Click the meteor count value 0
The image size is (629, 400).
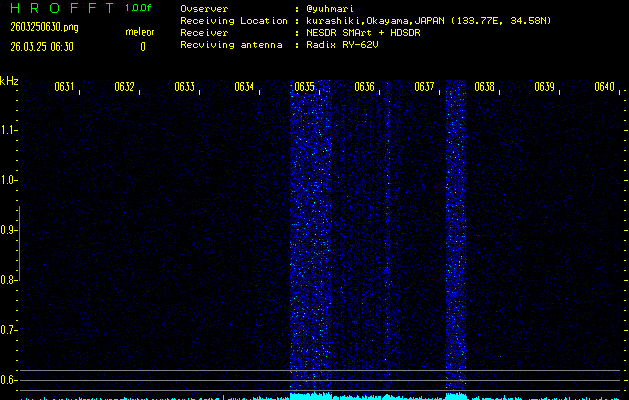click(143, 47)
